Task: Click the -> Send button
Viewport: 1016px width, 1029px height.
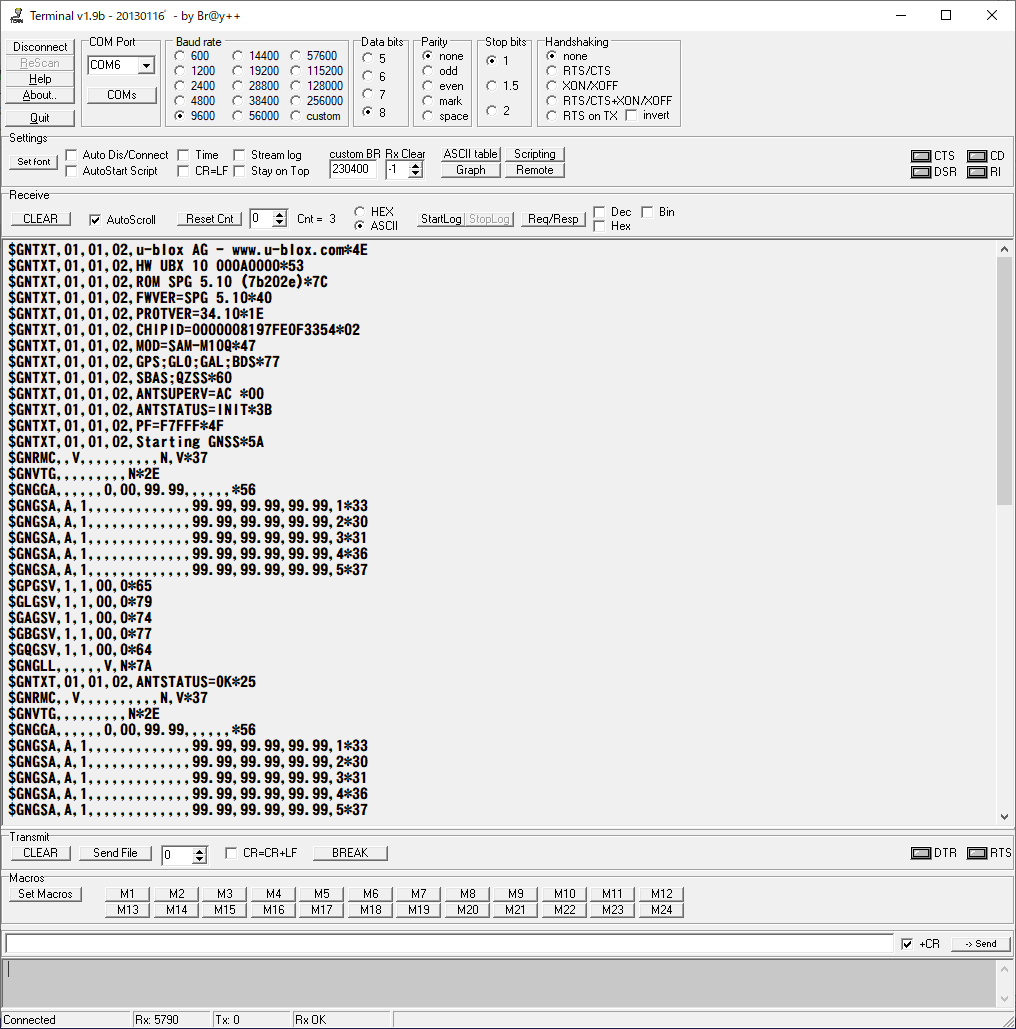Action: (981, 944)
